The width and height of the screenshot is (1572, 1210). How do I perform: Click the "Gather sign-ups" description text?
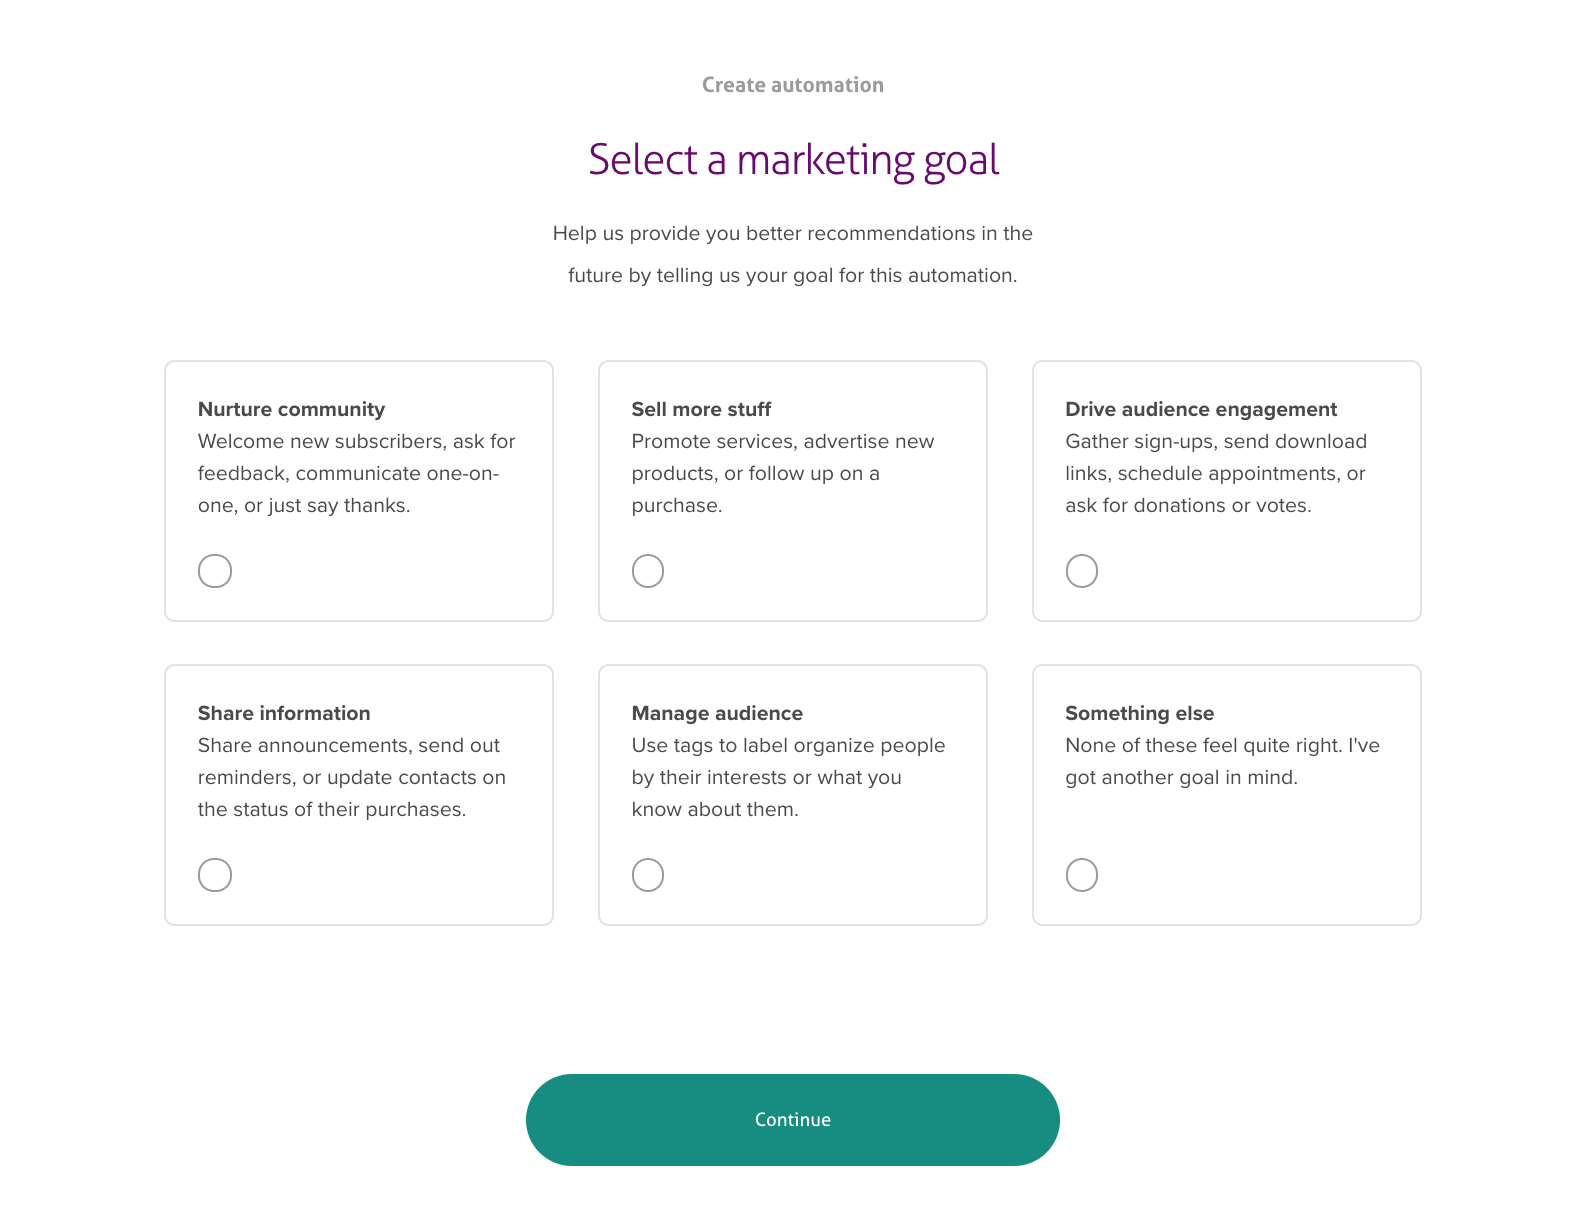point(1215,473)
